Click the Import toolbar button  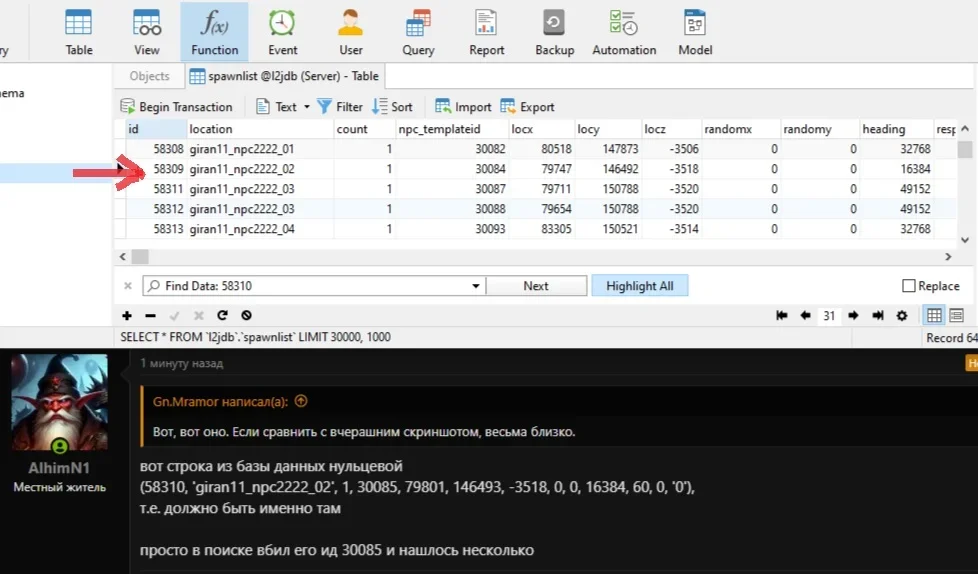463,107
